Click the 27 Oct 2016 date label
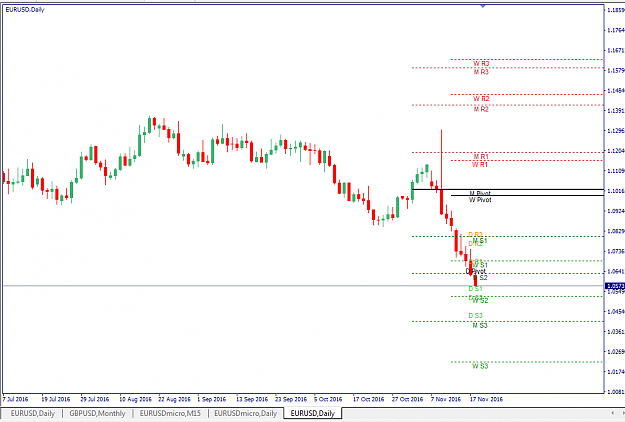The image size is (625, 422). pyautogui.click(x=407, y=399)
